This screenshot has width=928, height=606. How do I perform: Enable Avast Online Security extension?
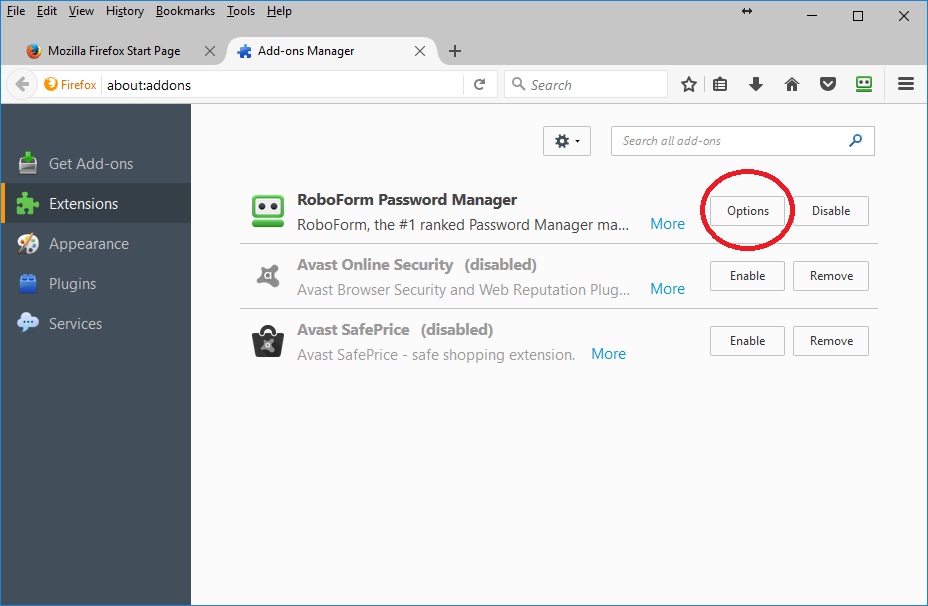pyautogui.click(x=747, y=276)
